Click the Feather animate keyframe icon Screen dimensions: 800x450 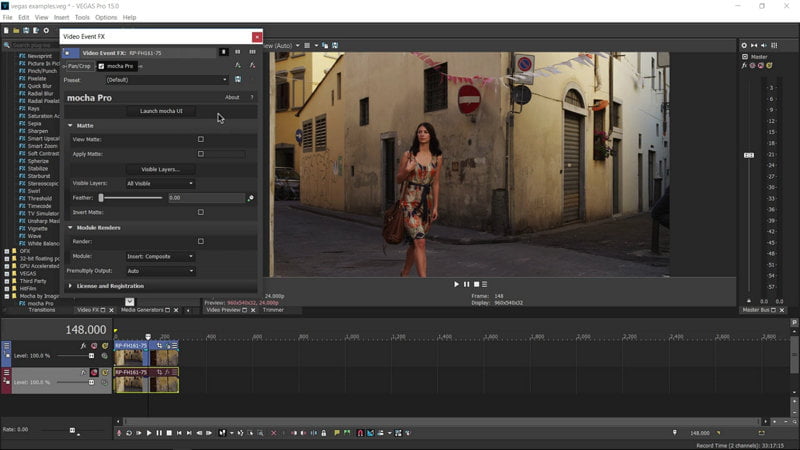tap(251, 198)
